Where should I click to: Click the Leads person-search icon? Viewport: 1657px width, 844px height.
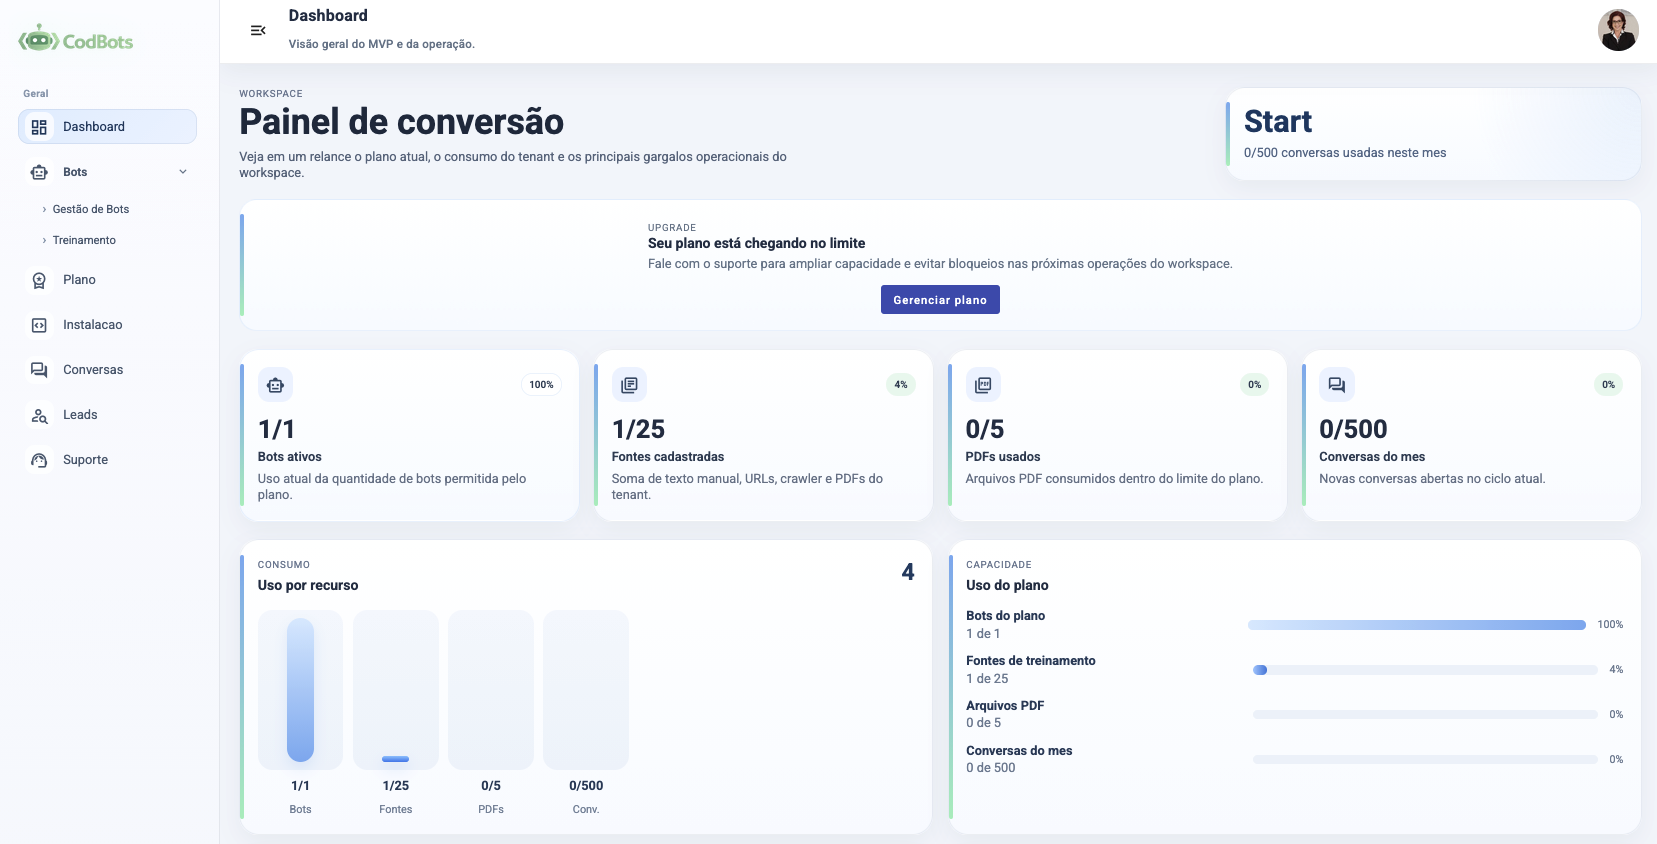point(39,415)
